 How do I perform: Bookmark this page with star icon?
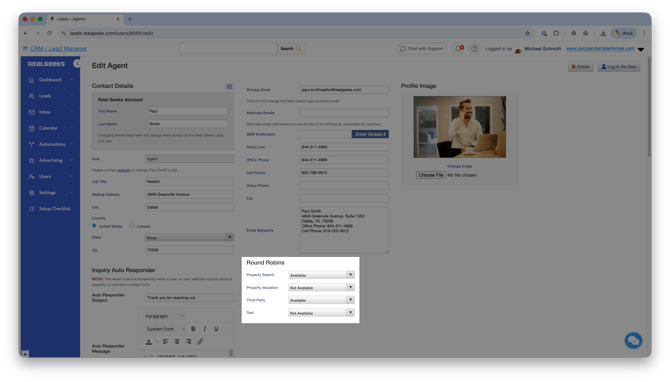(x=527, y=33)
